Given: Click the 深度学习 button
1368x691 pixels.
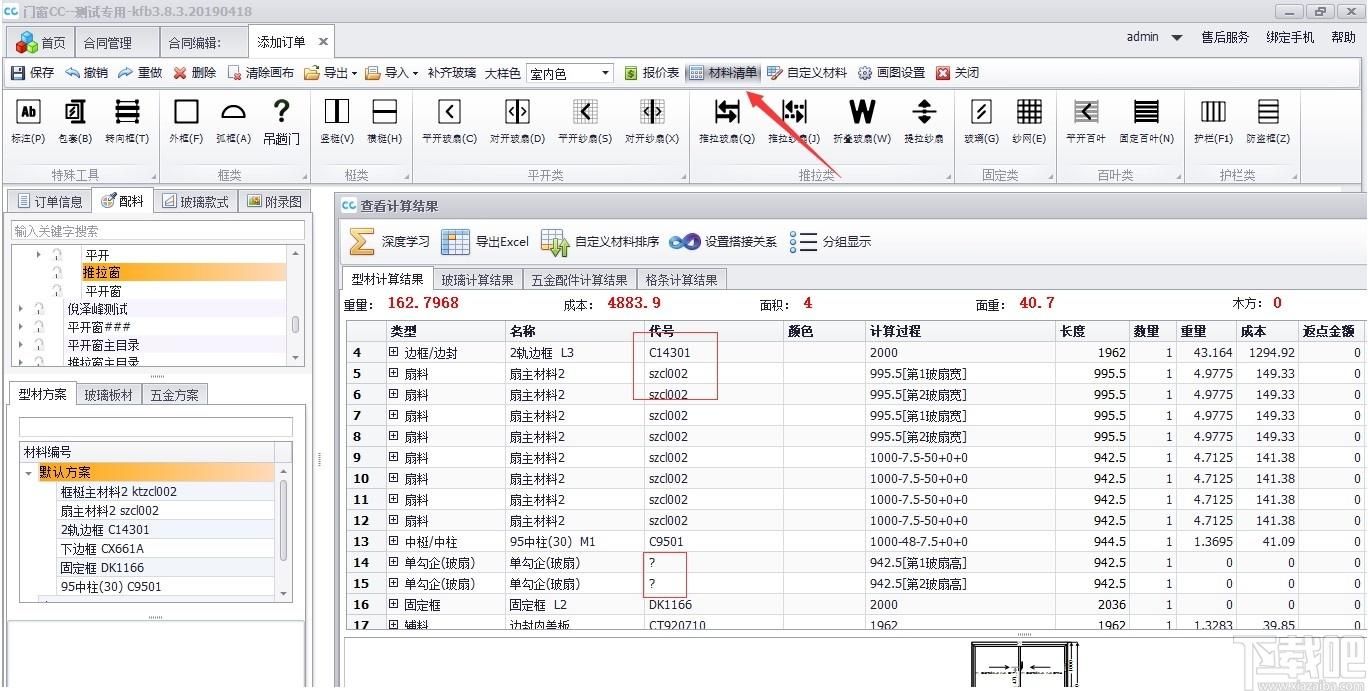Looking at the screenshot, I should point(390,241).
